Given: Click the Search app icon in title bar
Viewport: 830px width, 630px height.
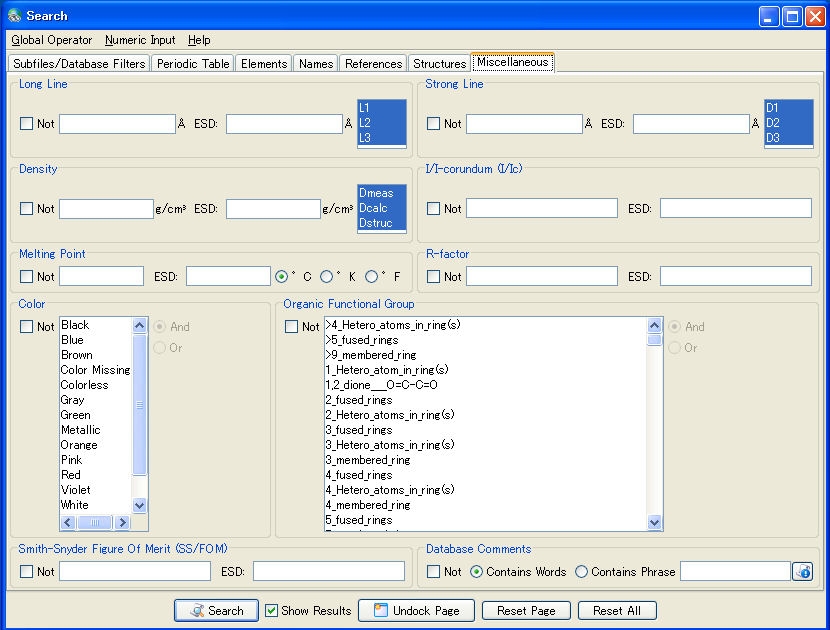Looking at the screenshot, I should (14, 16).
